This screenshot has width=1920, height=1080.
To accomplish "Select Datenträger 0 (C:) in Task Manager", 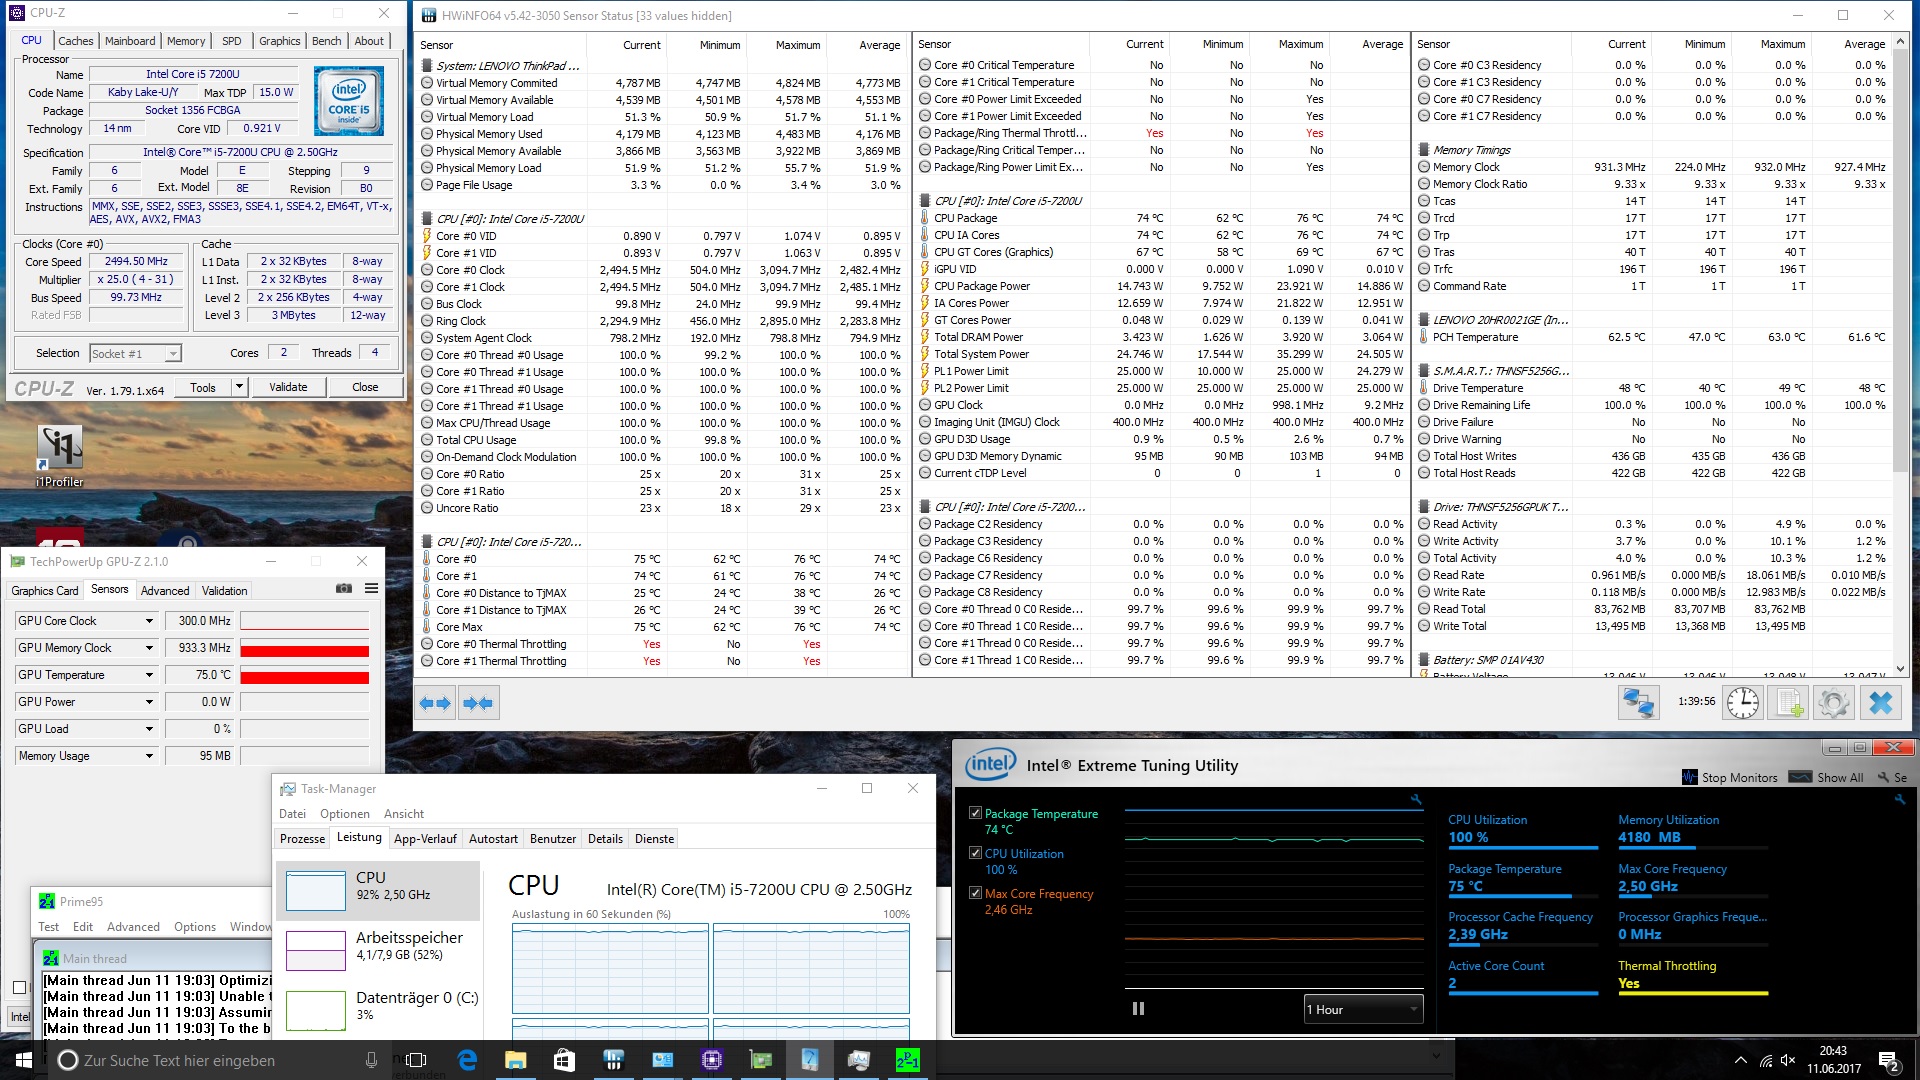I will point(378,1010).
